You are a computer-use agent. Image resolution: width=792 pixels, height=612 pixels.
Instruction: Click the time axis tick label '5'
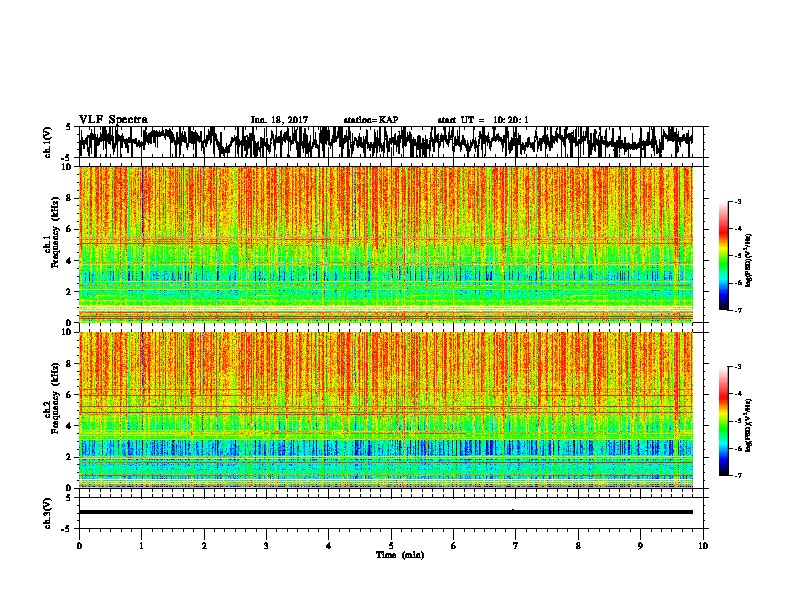click(391, 546)
